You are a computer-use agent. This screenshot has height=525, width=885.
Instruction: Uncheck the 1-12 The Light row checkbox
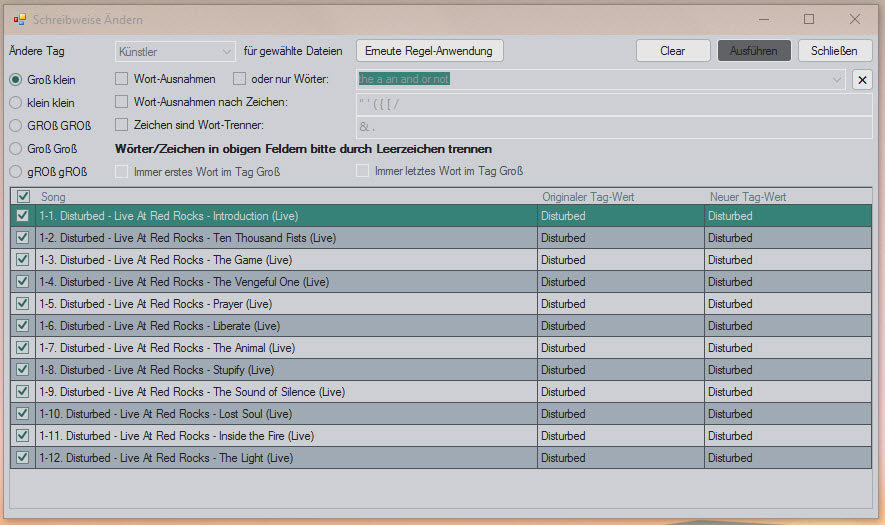click(x=23, y=458)
